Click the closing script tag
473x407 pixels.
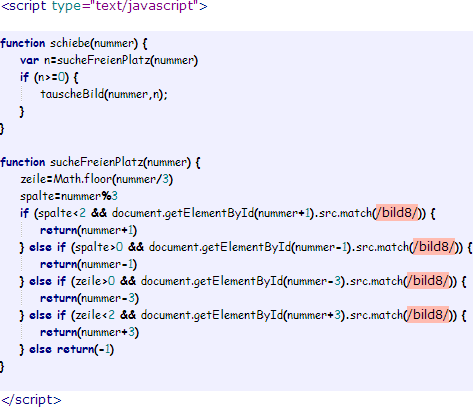pos(31,400)
